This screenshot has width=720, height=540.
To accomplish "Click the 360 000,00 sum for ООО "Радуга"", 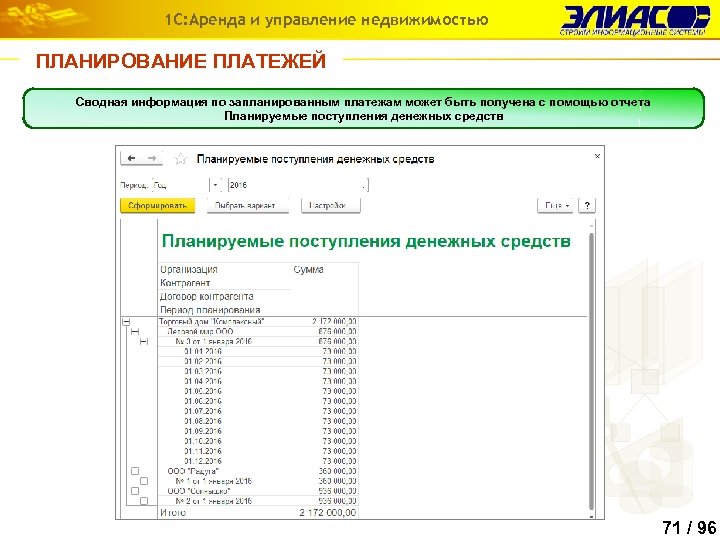I will point(337,471).
